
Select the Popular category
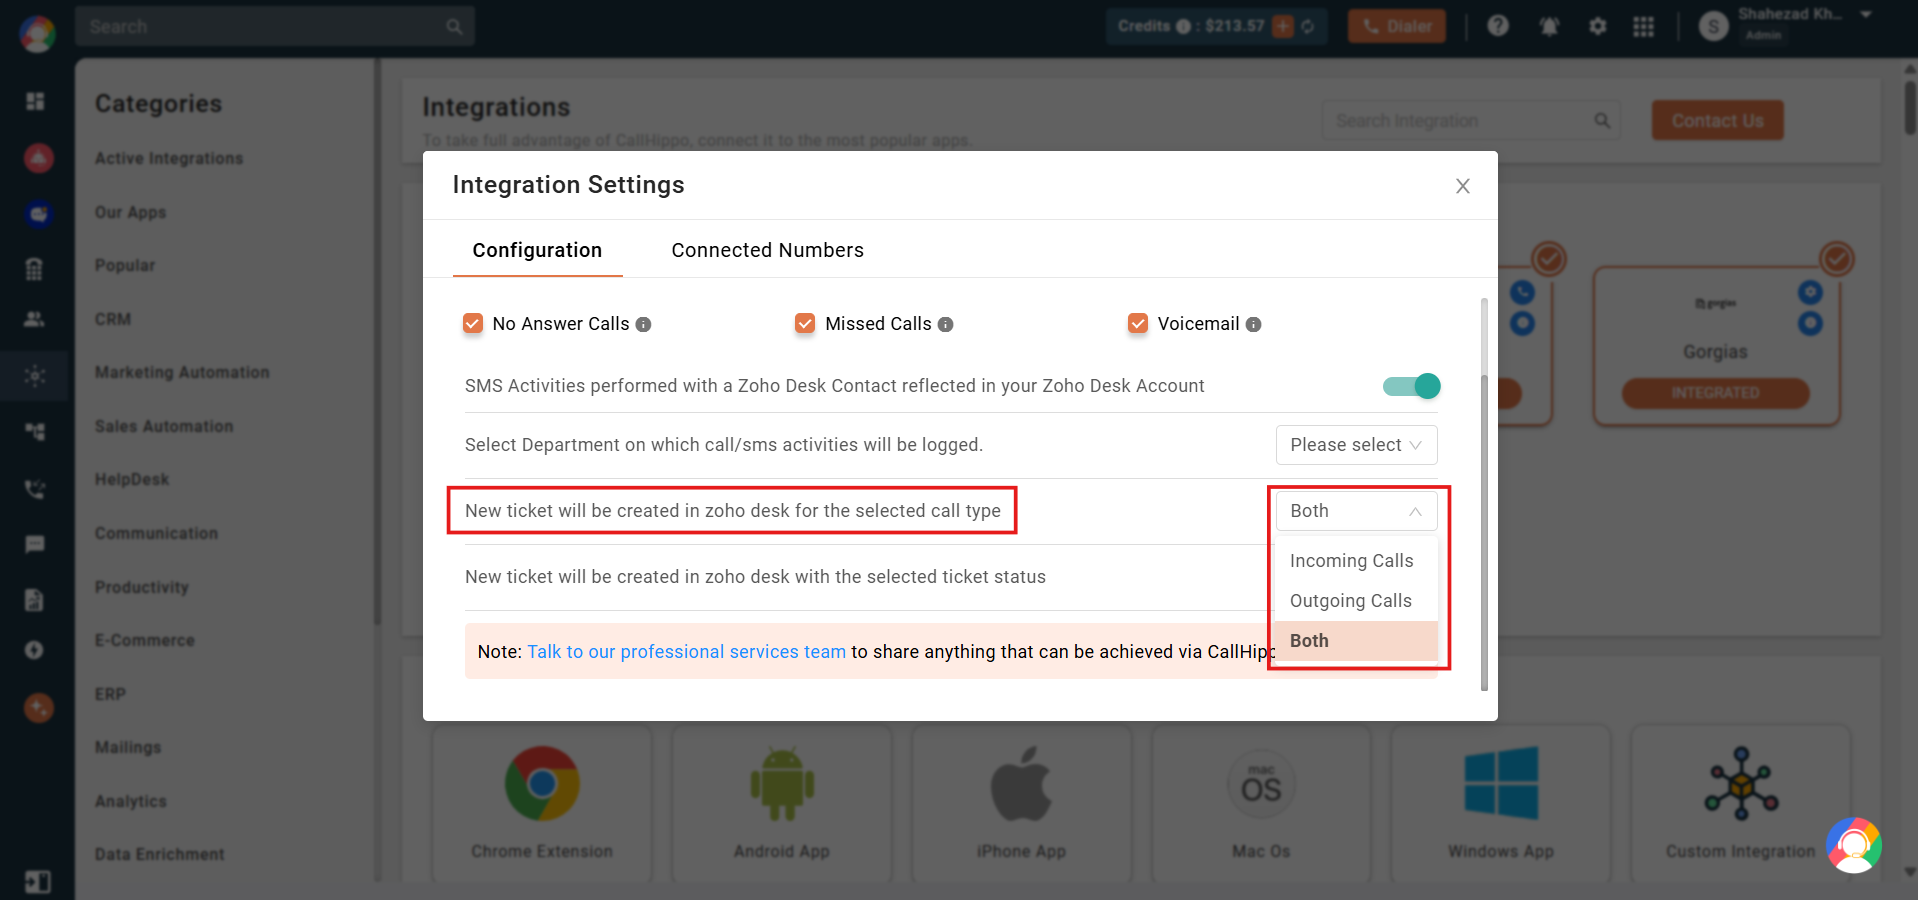[125, 265]
